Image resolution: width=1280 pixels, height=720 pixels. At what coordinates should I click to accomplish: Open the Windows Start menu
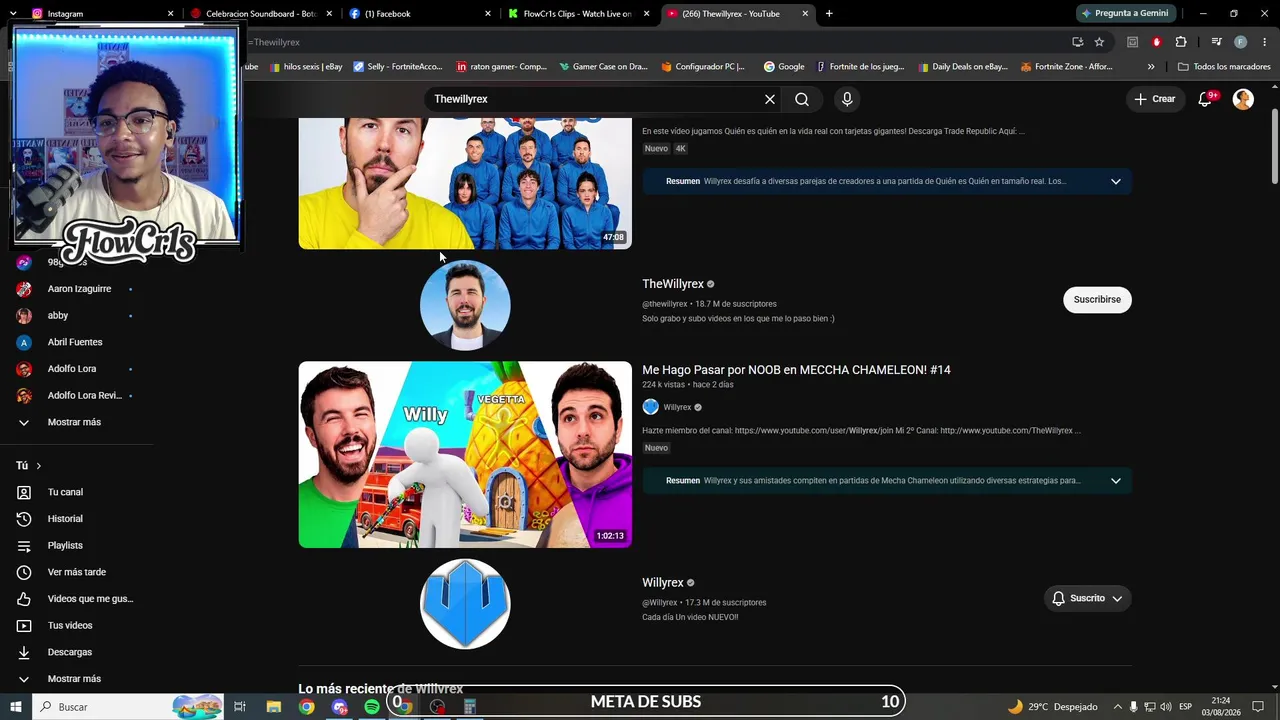(x=16, y=707)
